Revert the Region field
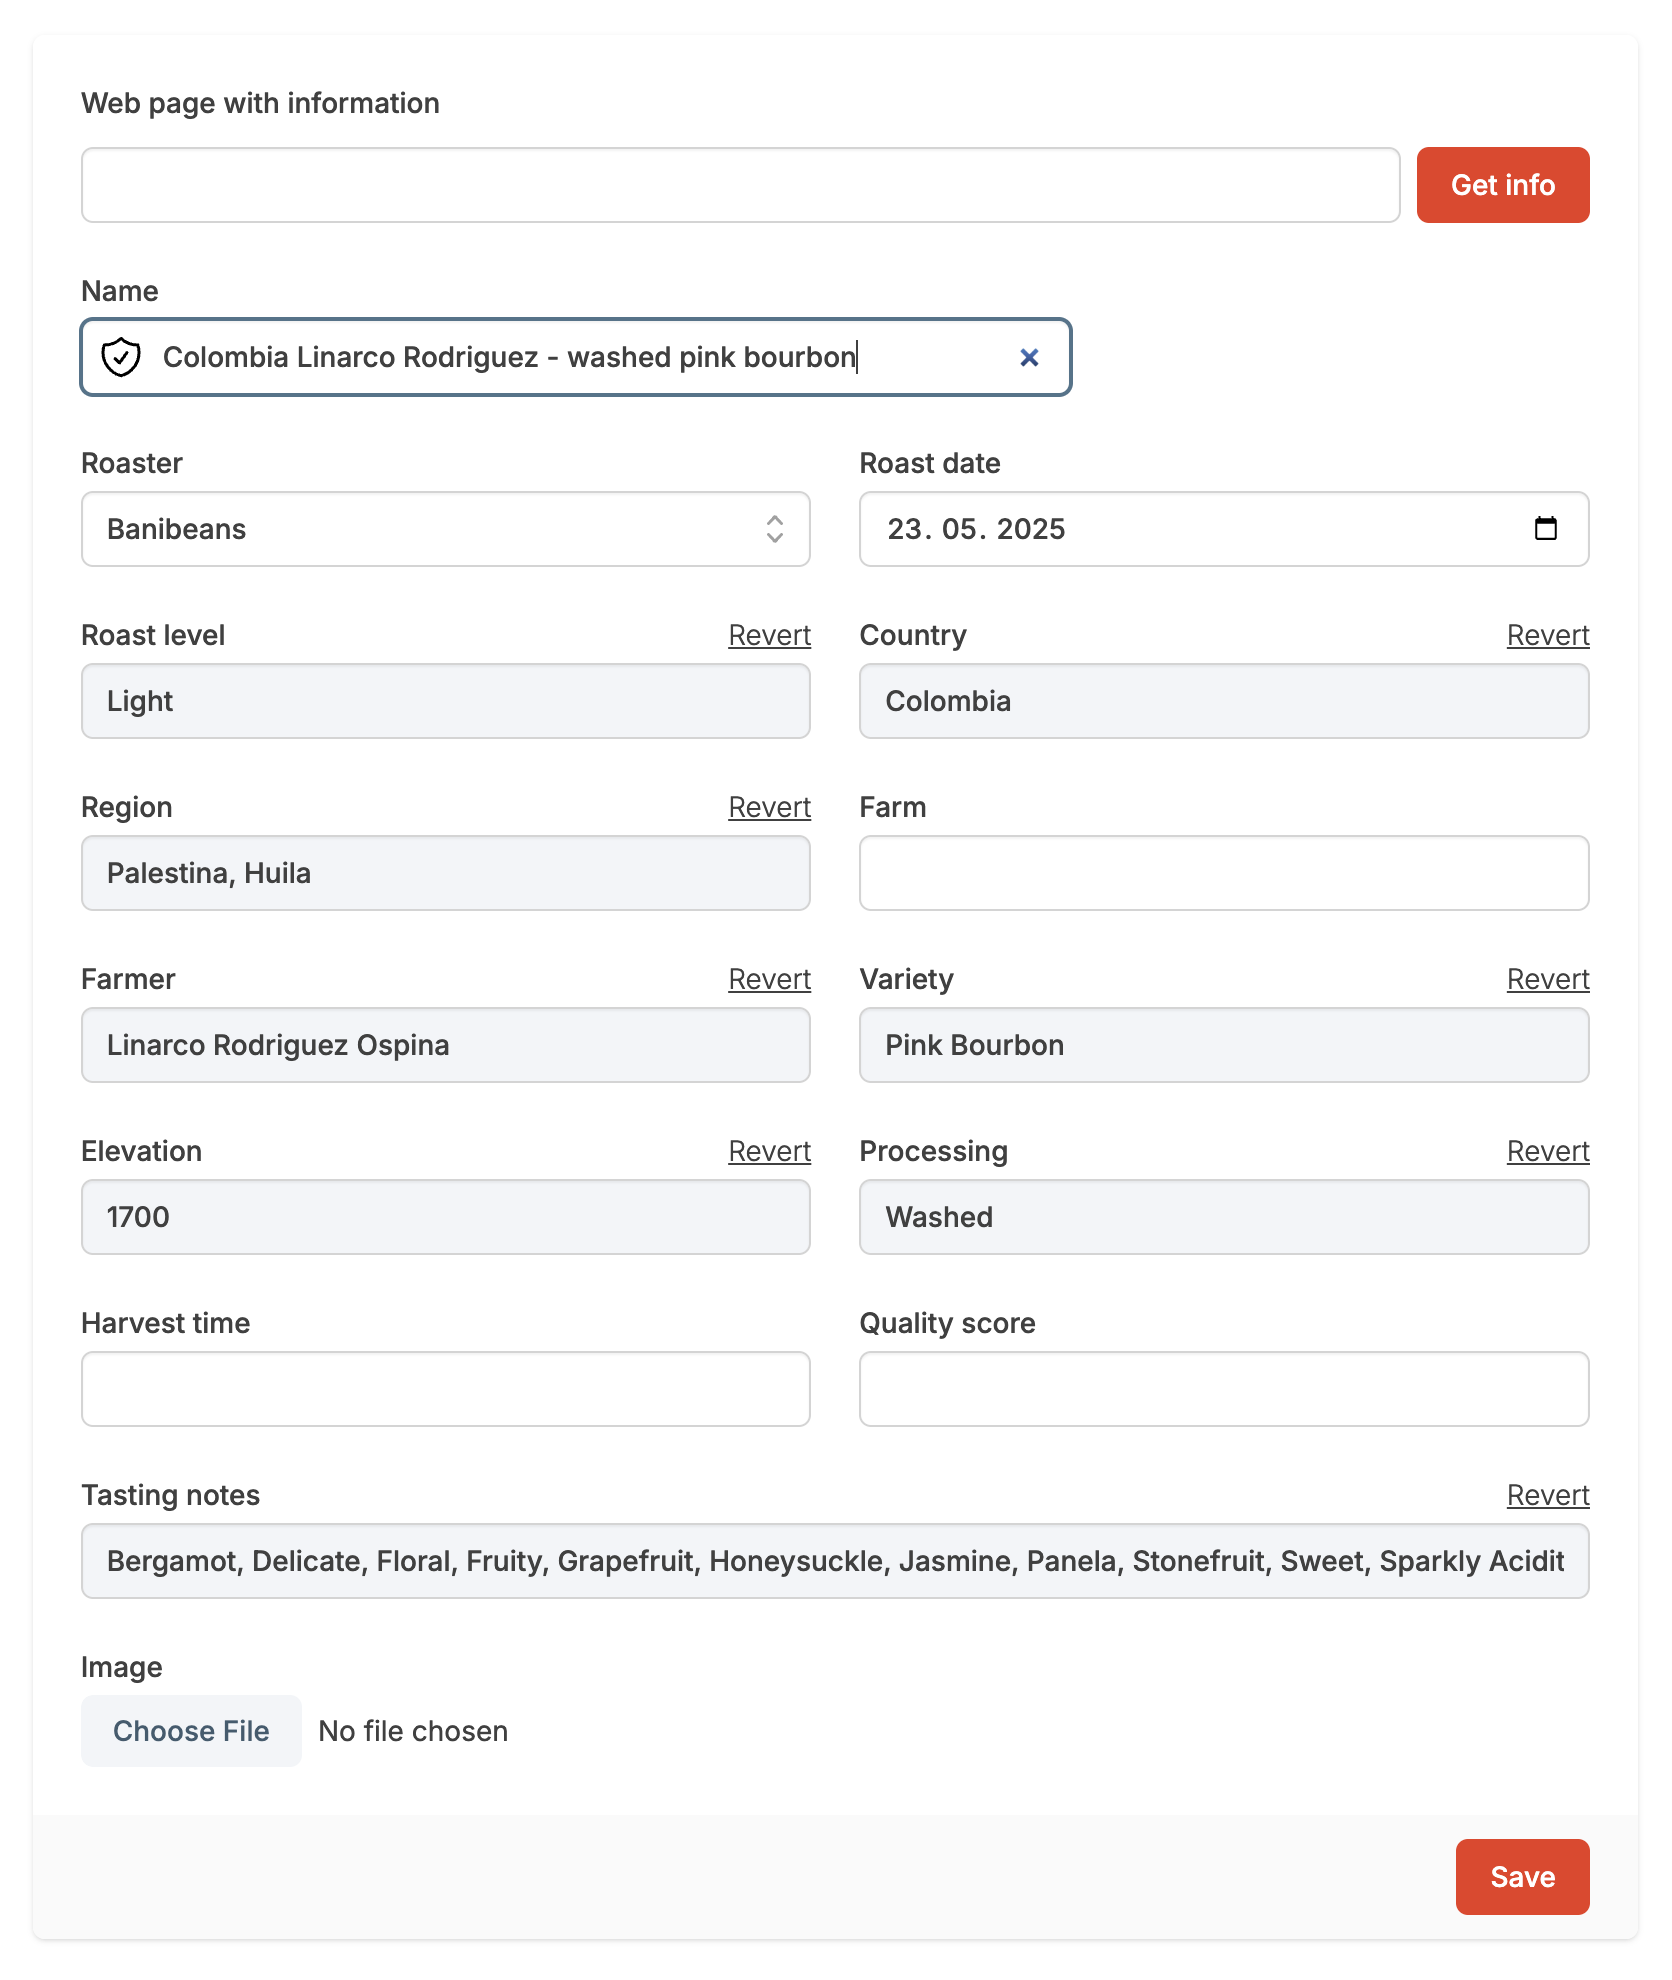1672x1980 pixels. [x=768, y=807]
